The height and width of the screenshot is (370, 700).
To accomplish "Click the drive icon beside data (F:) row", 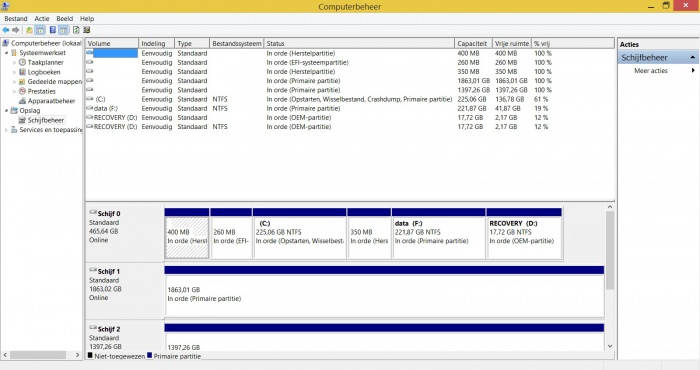I will point(89,108).
